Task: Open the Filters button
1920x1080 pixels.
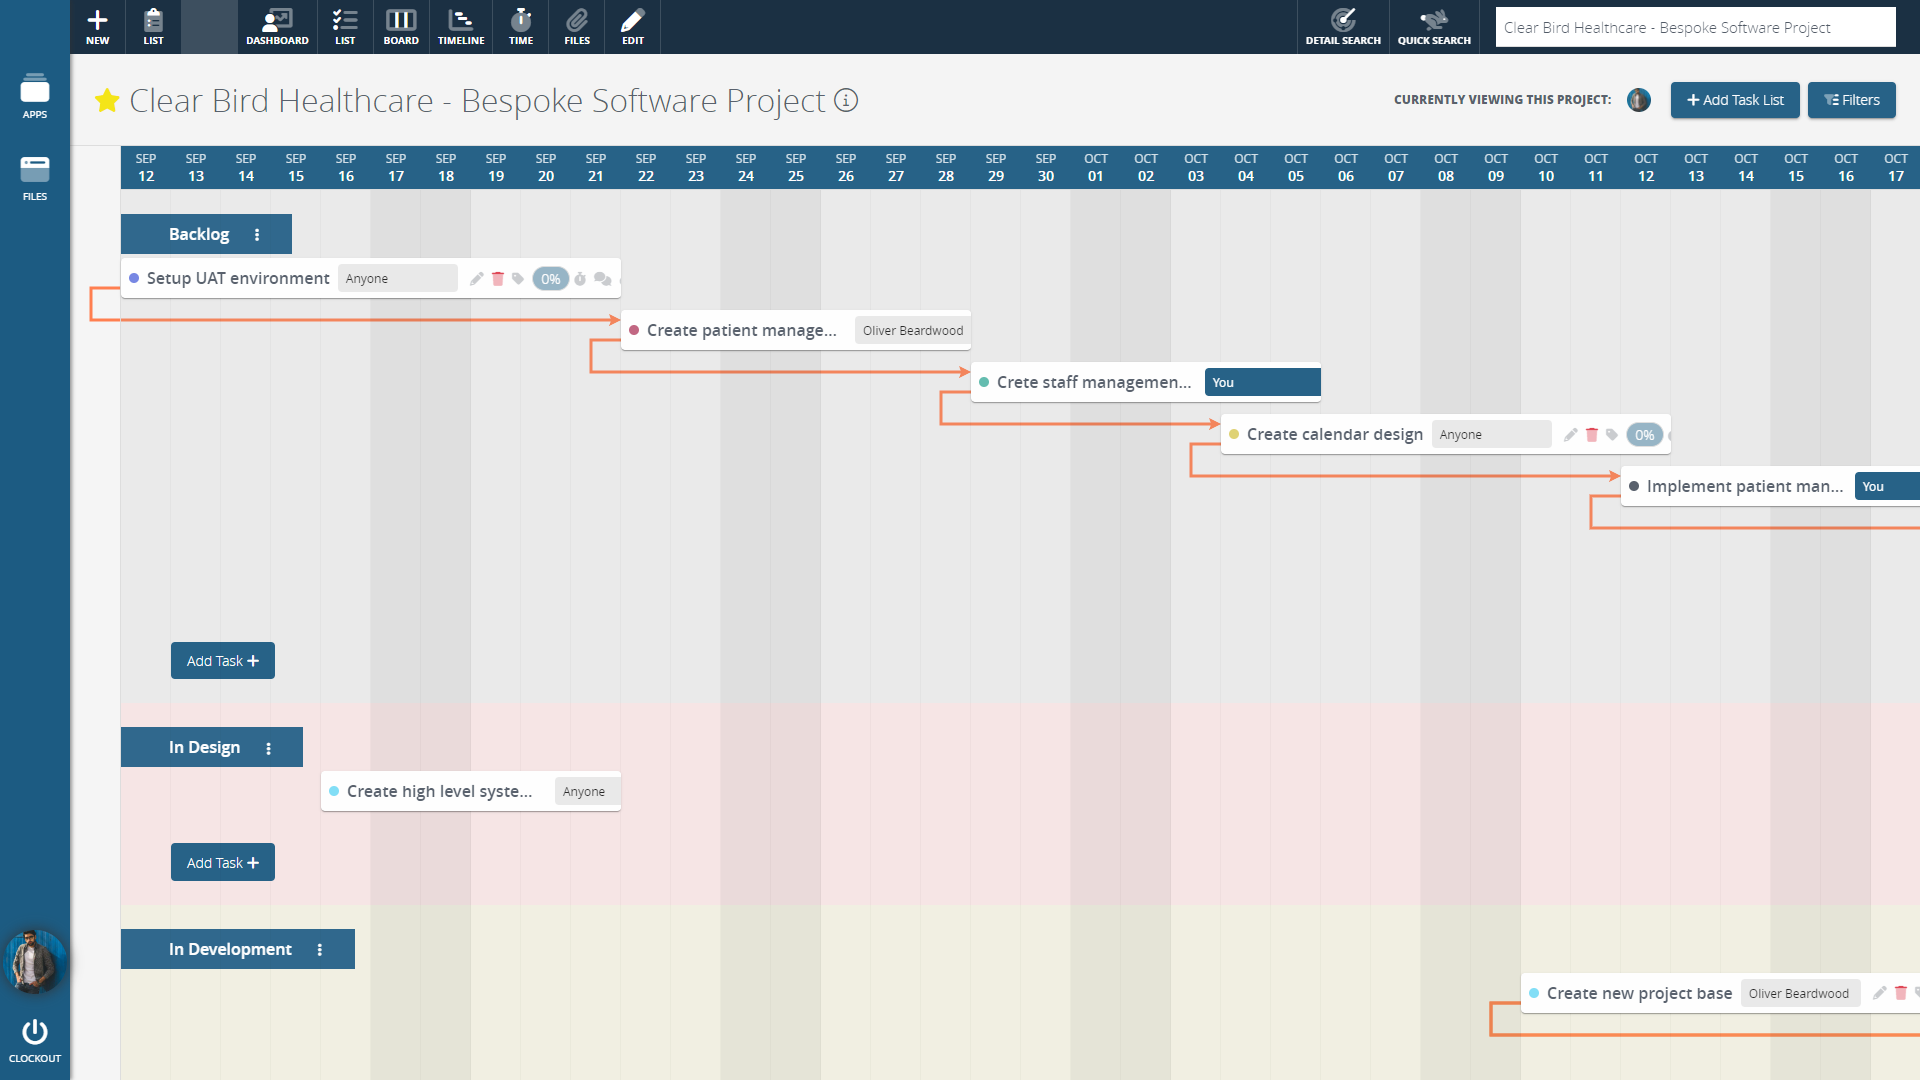Action: pos(1851,100)
